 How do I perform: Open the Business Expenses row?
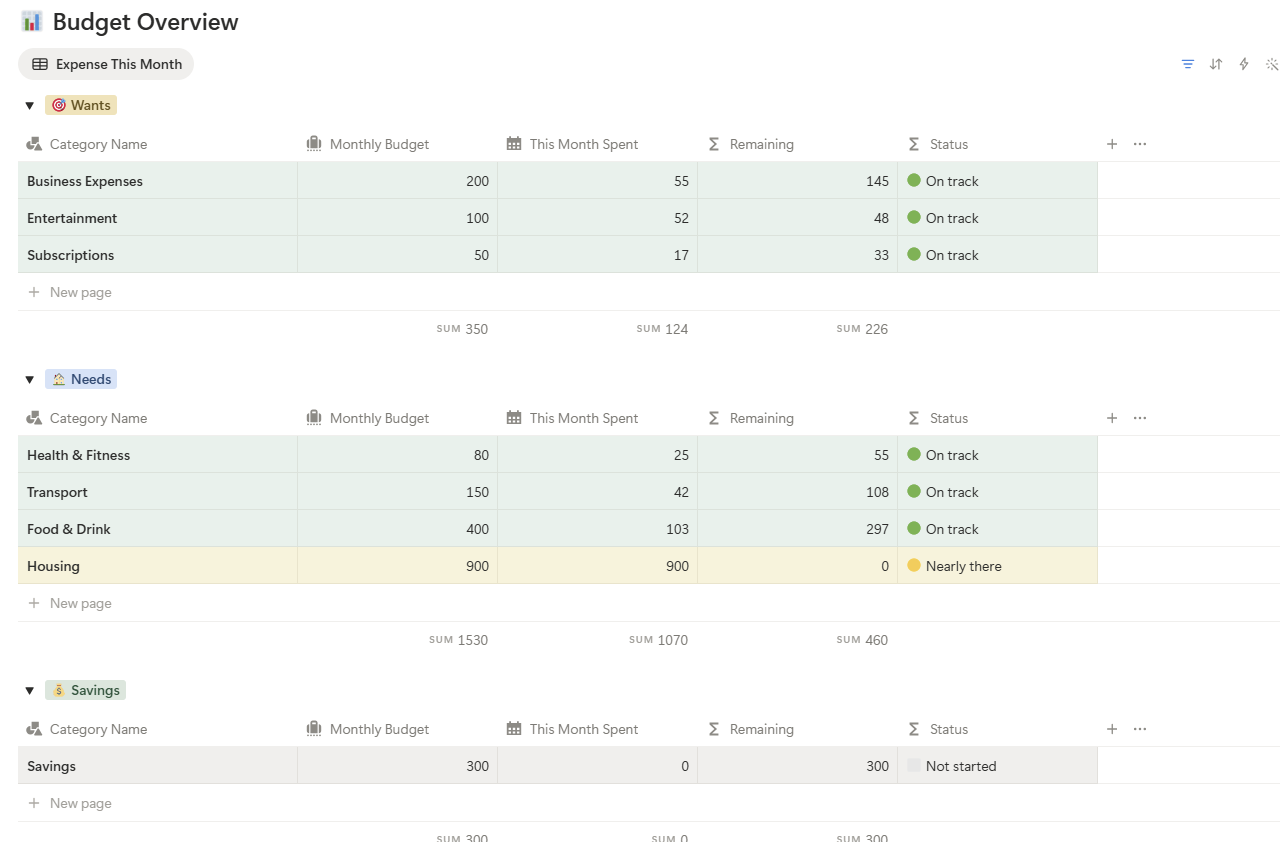(x=558, y=181)
